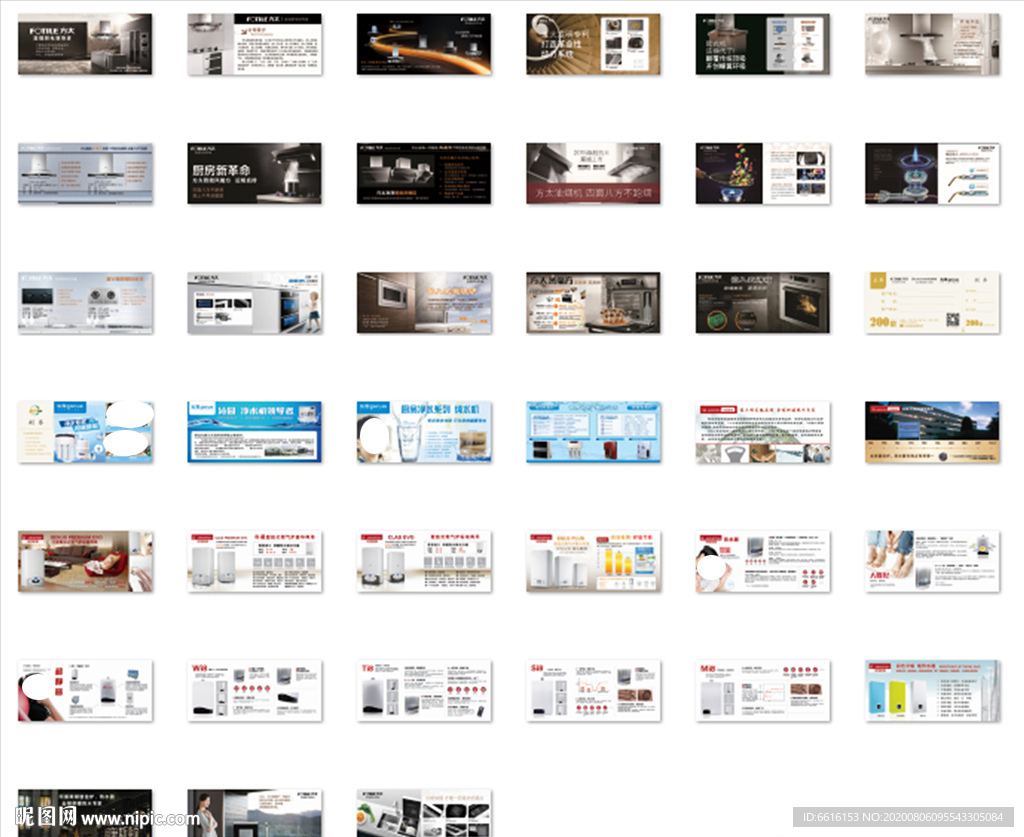This screenshot has height=837, width=1024.
Task: Select the kitchen sink accessories page
Action: click(x=424, y=813)
